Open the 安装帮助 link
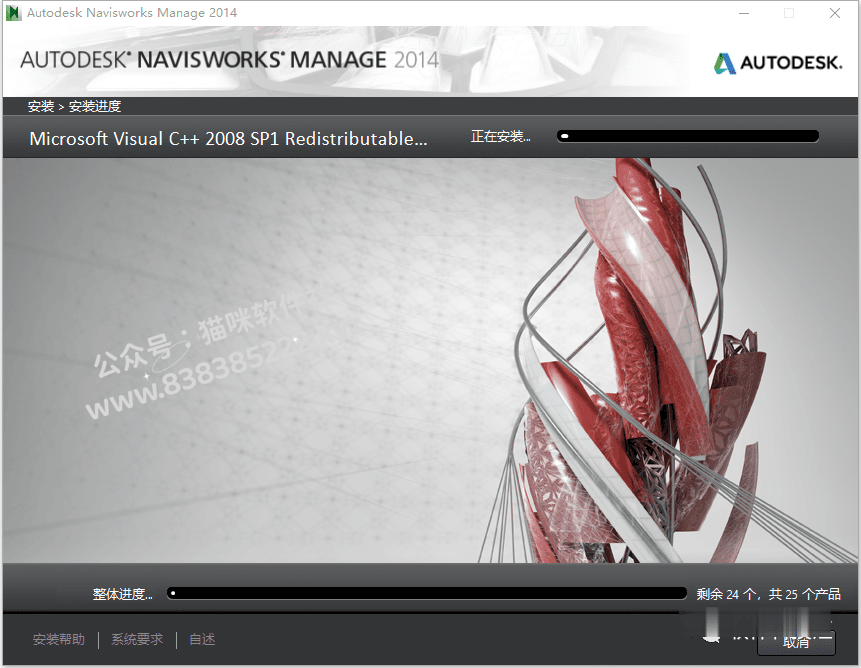This screenshot has height=668, width=861. click(59, 639)
